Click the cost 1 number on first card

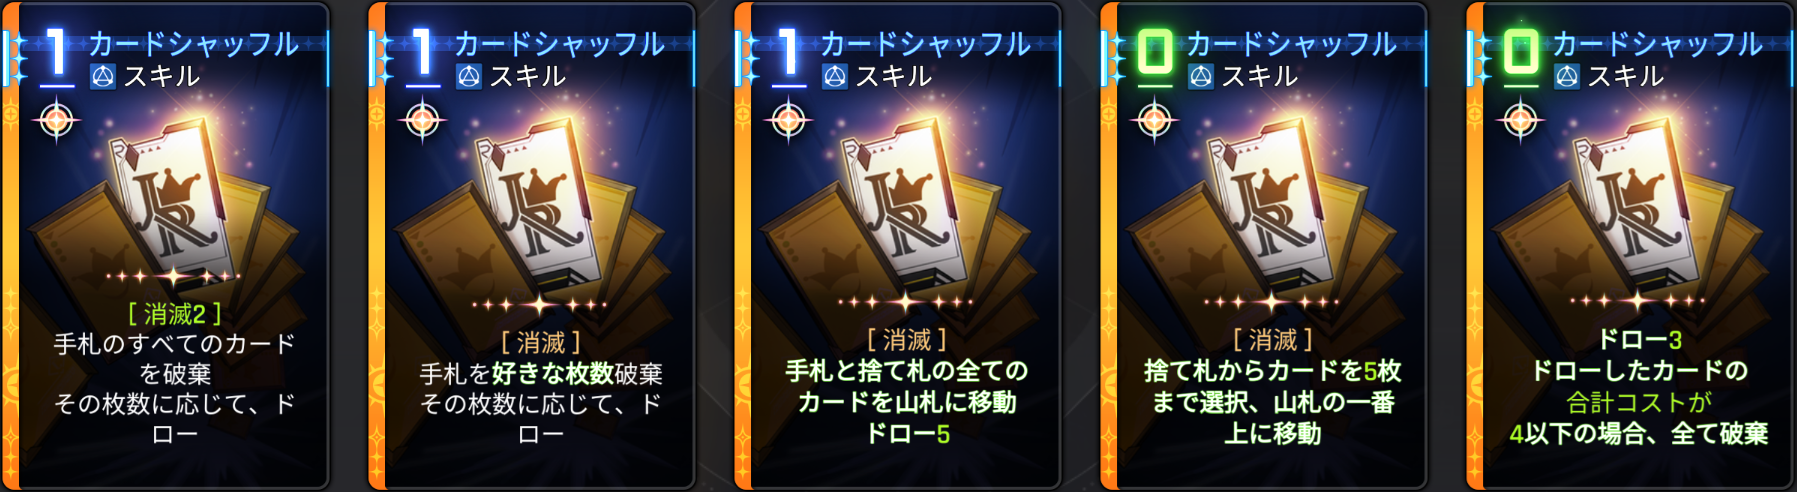pyautogui.click(x=56, y=53)
